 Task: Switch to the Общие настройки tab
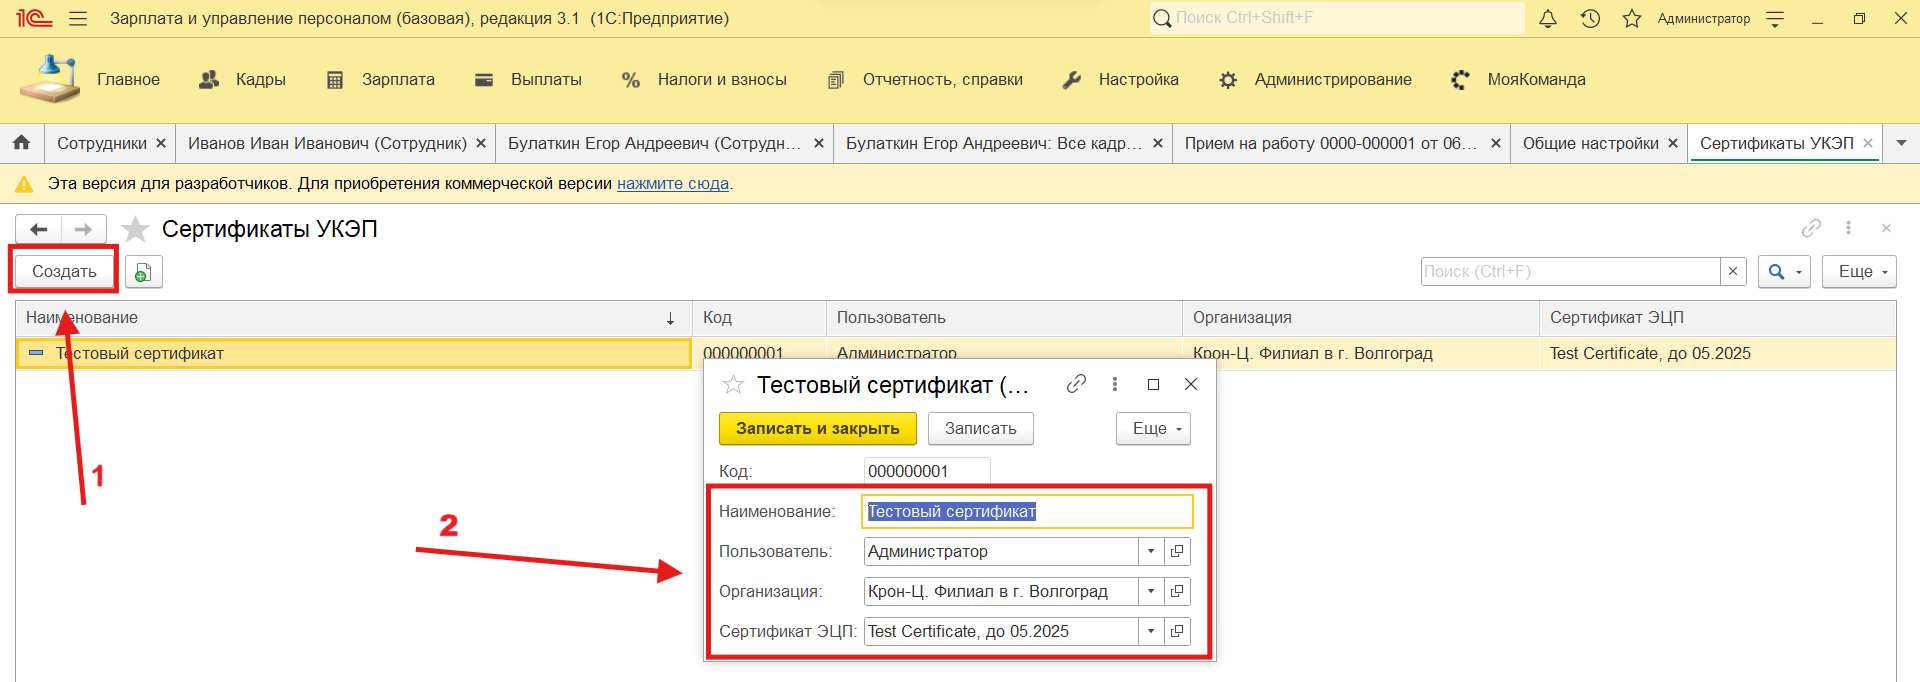point(1589,143)
